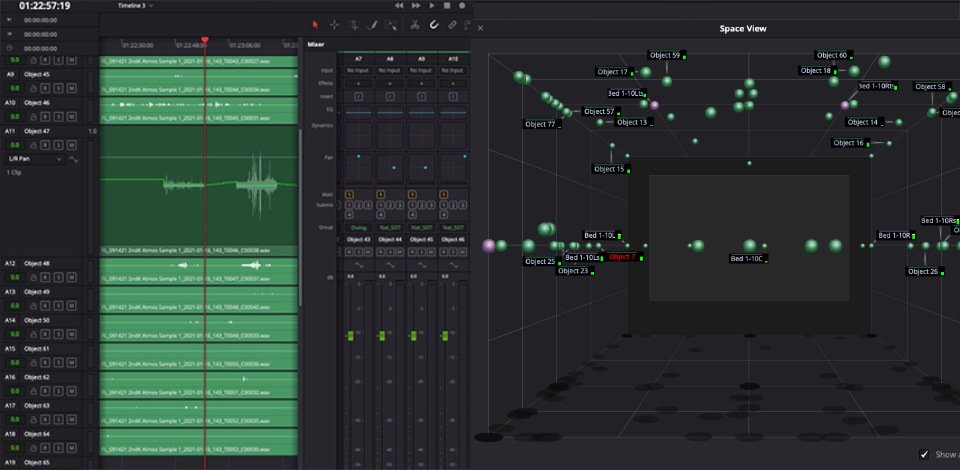Image resolution: width=960 pixels, height=470 pixels.
Task: Open the Pan control for channel A9
Action: coord(421,167)
